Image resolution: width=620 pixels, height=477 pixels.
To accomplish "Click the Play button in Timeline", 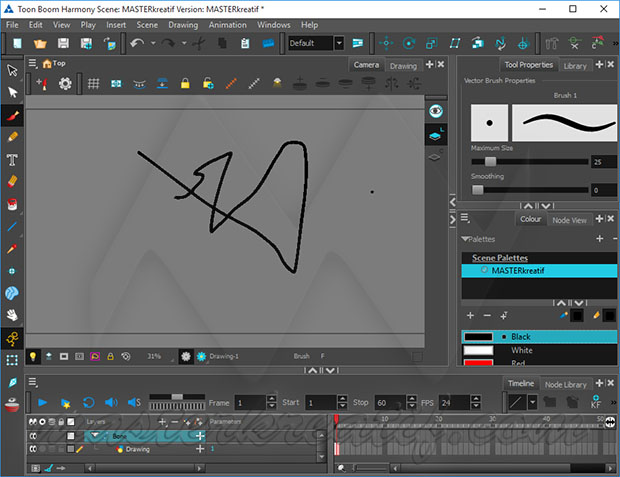I will pos(42,402).
